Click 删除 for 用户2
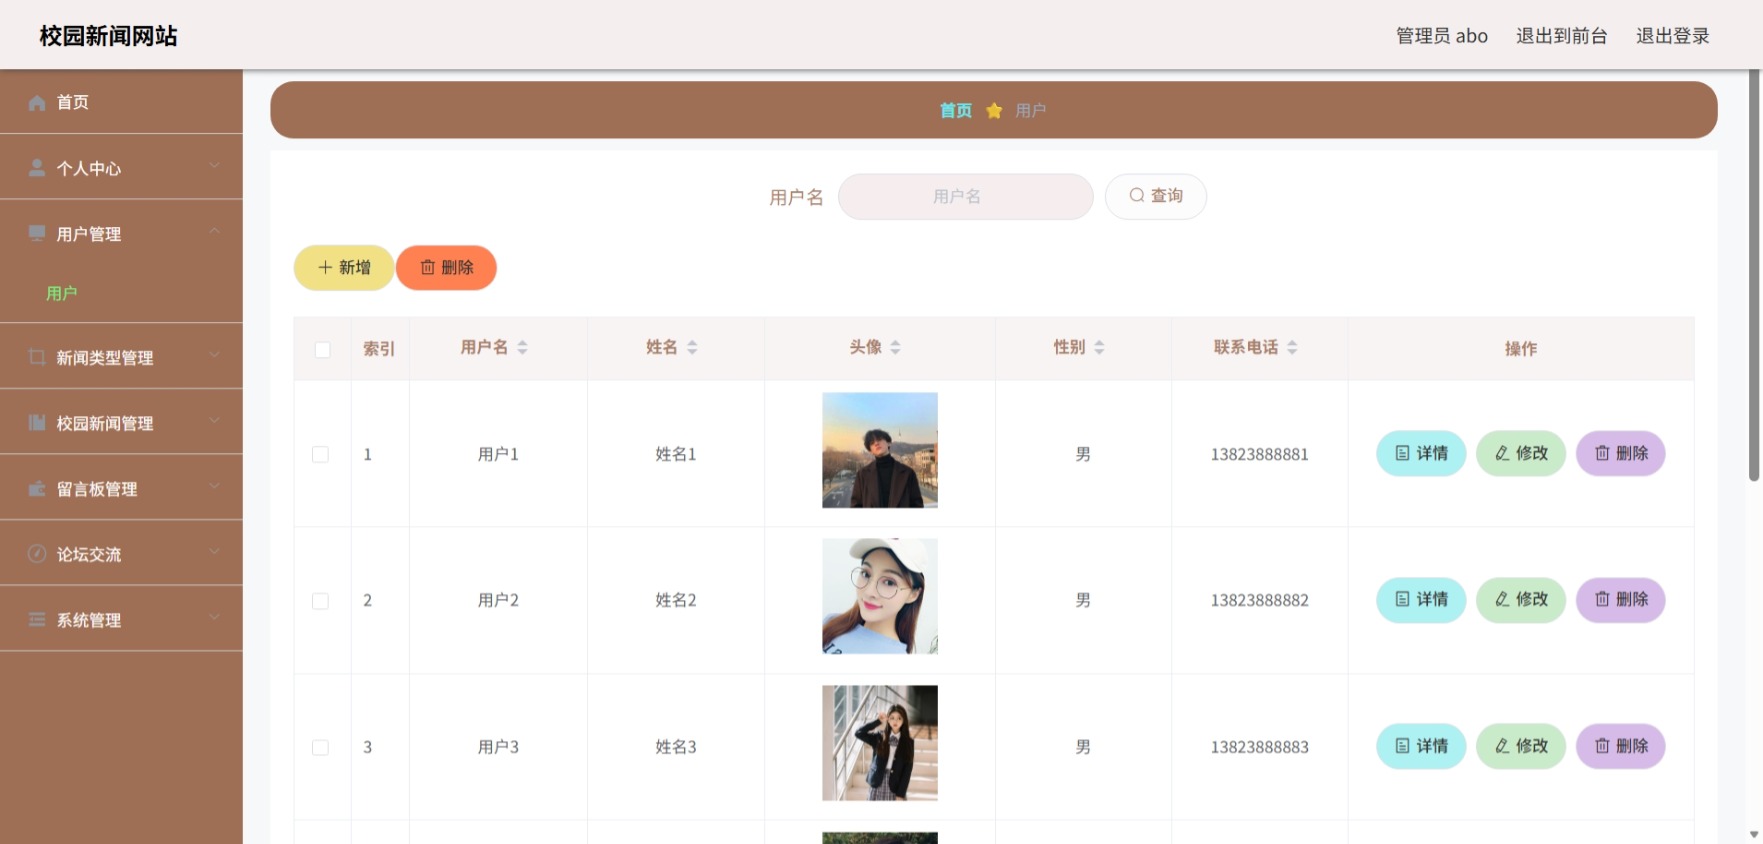Screen dimensions: 1763x844 1621,599
